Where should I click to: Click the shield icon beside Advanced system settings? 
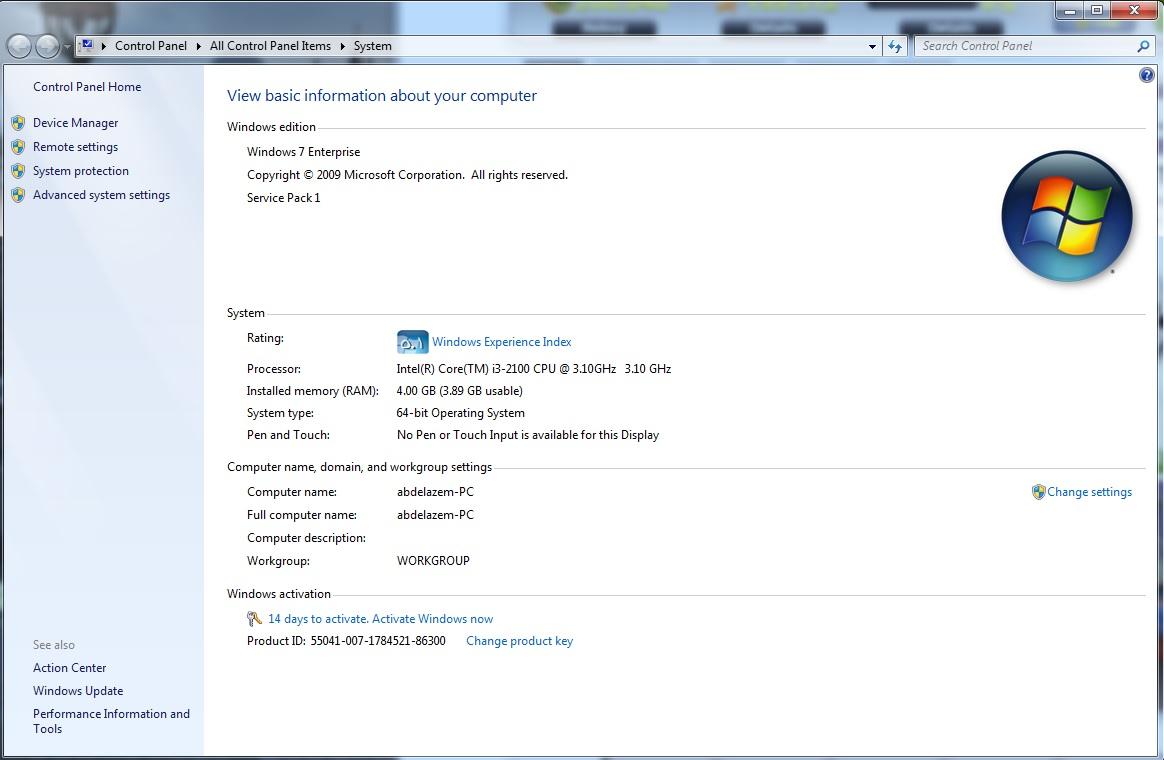(19, 195)
